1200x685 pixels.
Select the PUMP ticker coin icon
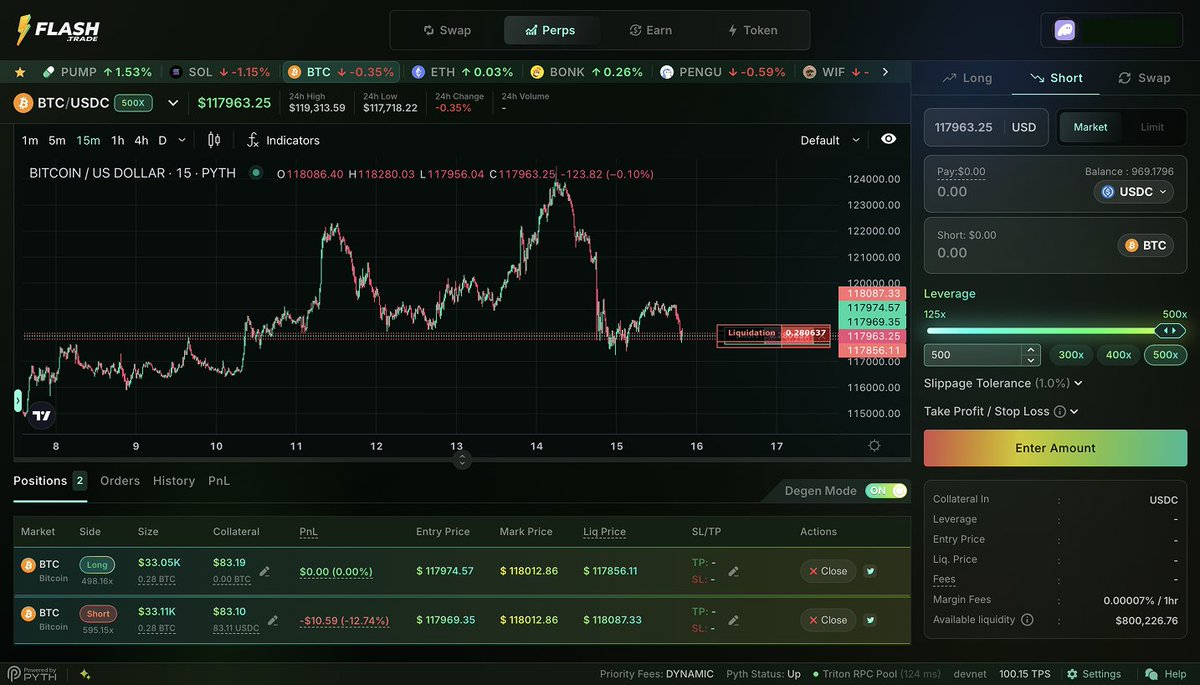click(48, 72)
